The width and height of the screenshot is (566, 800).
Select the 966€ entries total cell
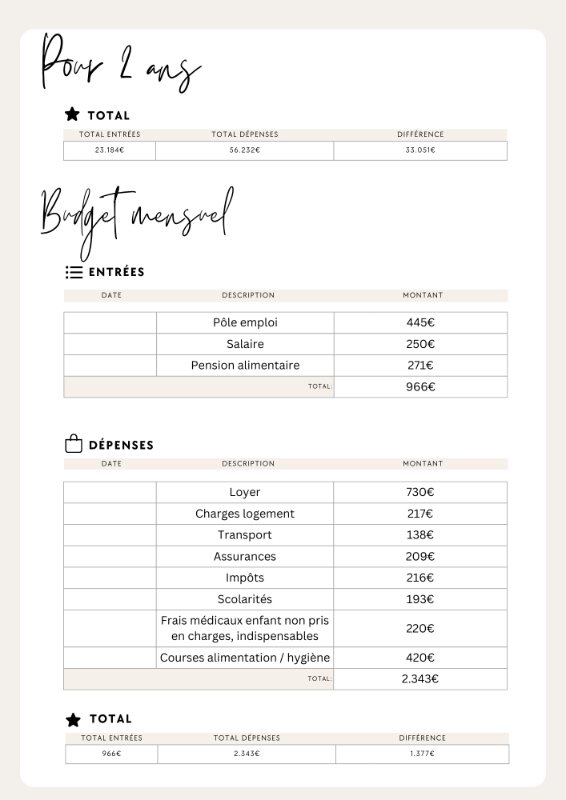(x=421, y=387)
